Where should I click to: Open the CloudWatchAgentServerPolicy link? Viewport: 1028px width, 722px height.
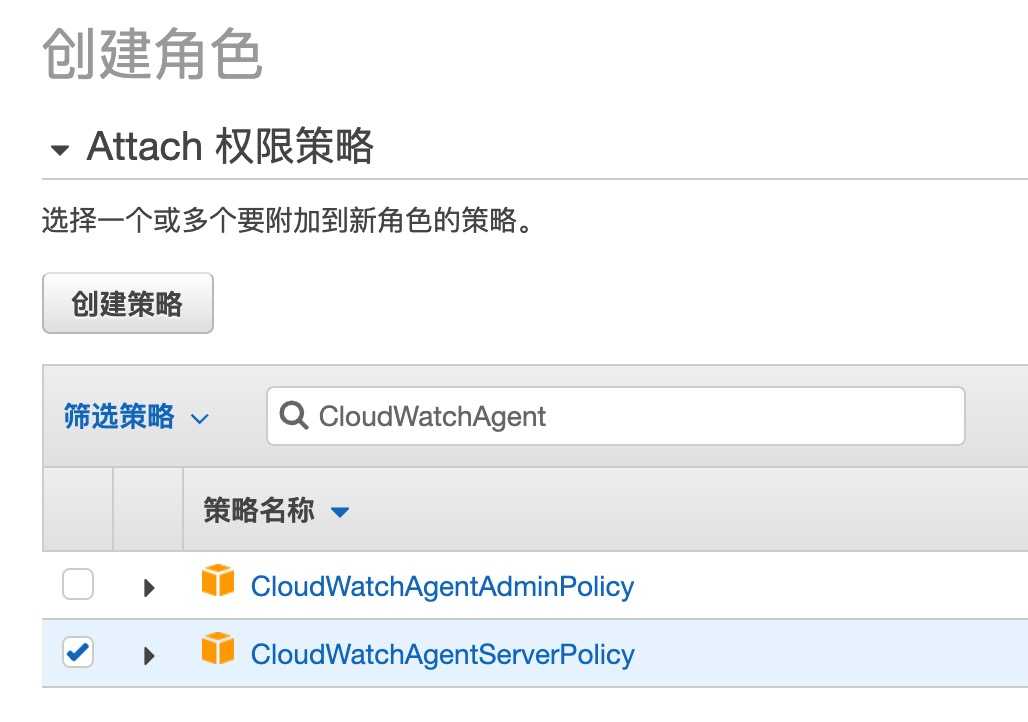point(442,655)
